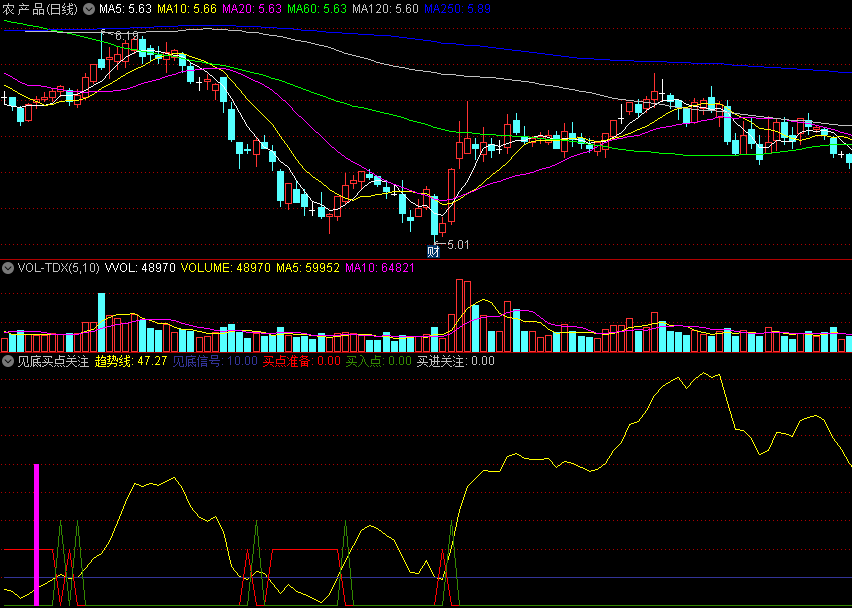Click the magenta signal bar in bottom indicator
This screenshot has width=852, height=608.
[x=36, y=535]
